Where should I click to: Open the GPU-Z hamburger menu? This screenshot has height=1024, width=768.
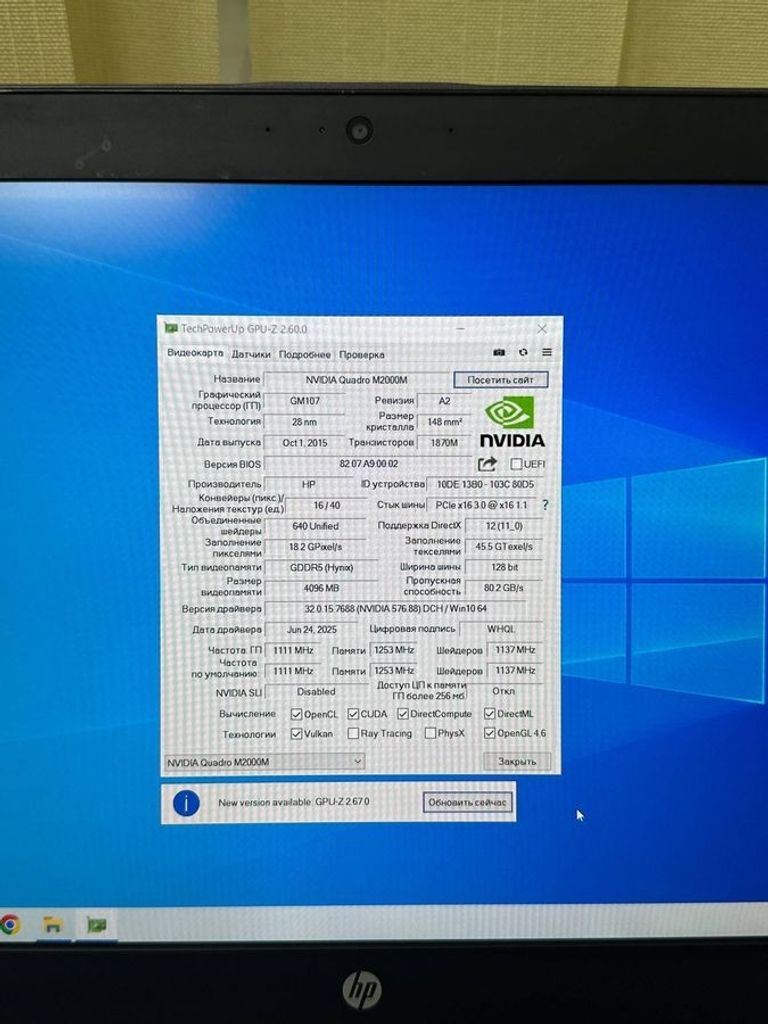(547, 353)
